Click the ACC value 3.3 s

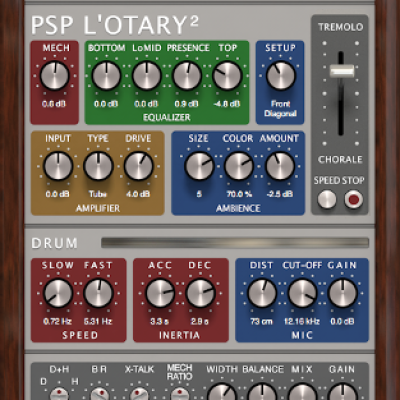pyautogui.click(x=159, y=321)
